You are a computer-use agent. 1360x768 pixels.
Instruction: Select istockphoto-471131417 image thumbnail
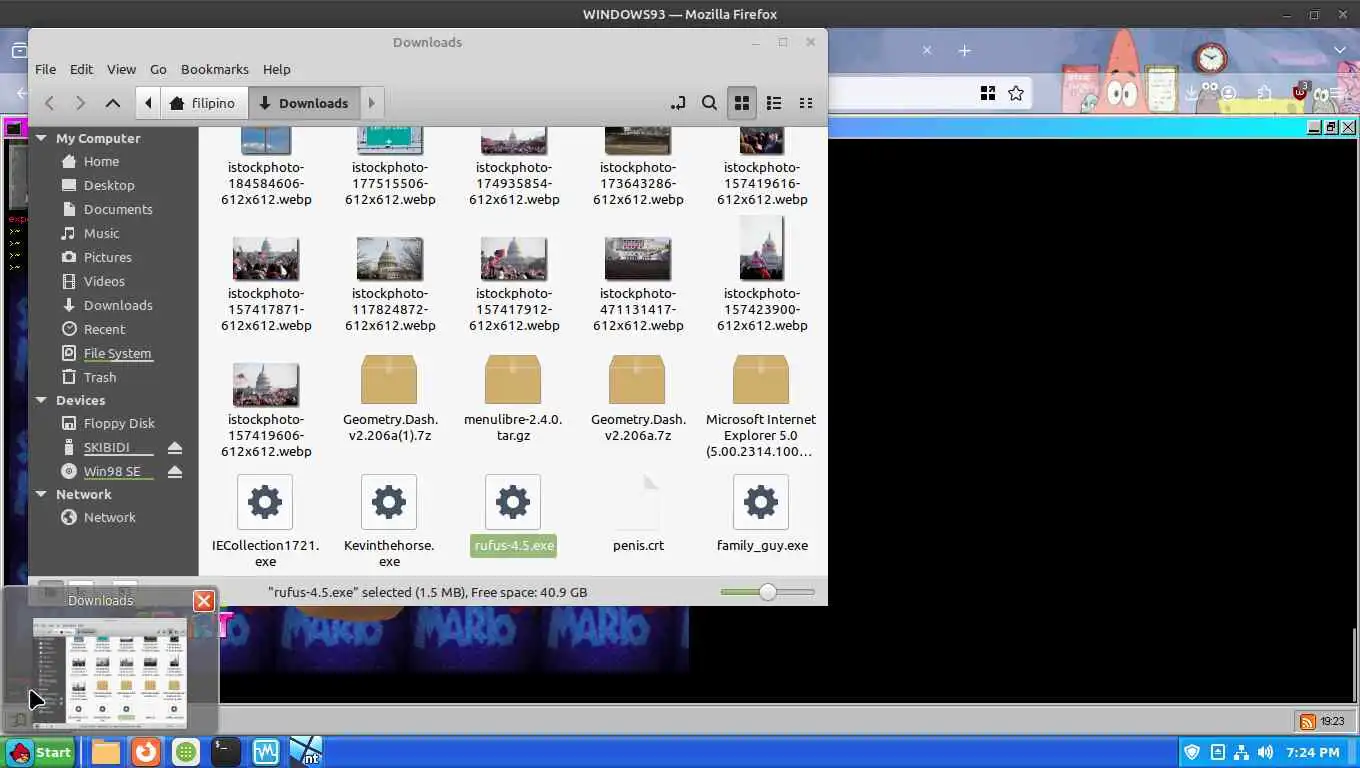tap(637, 259)
